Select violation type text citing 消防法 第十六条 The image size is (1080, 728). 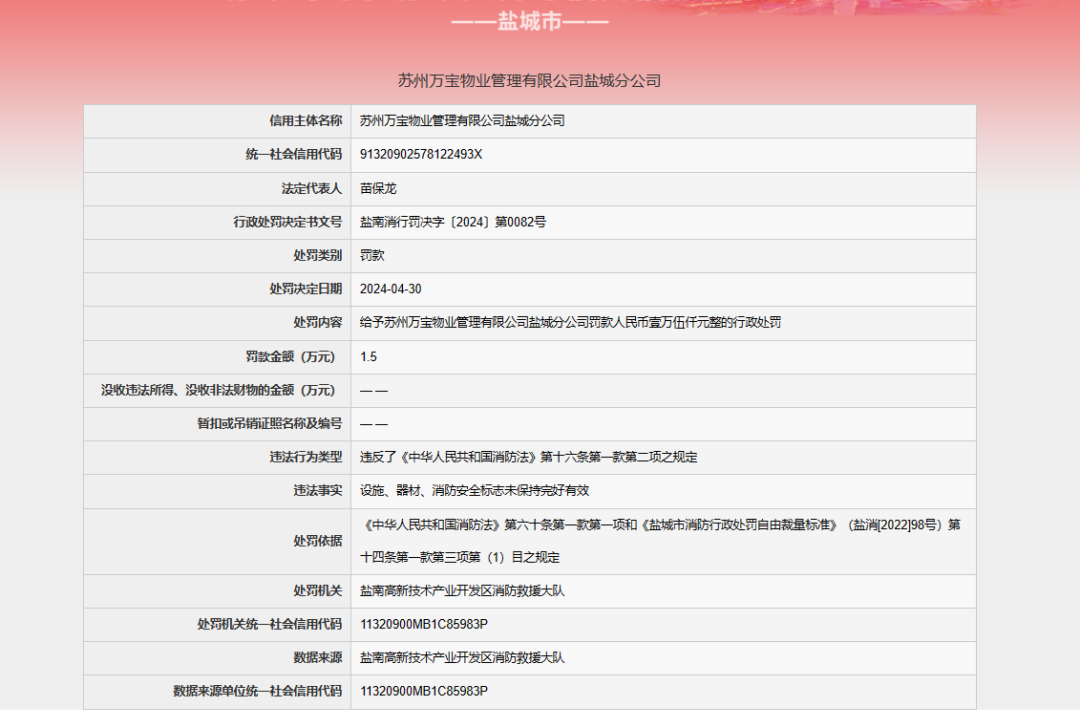point(528,457)
